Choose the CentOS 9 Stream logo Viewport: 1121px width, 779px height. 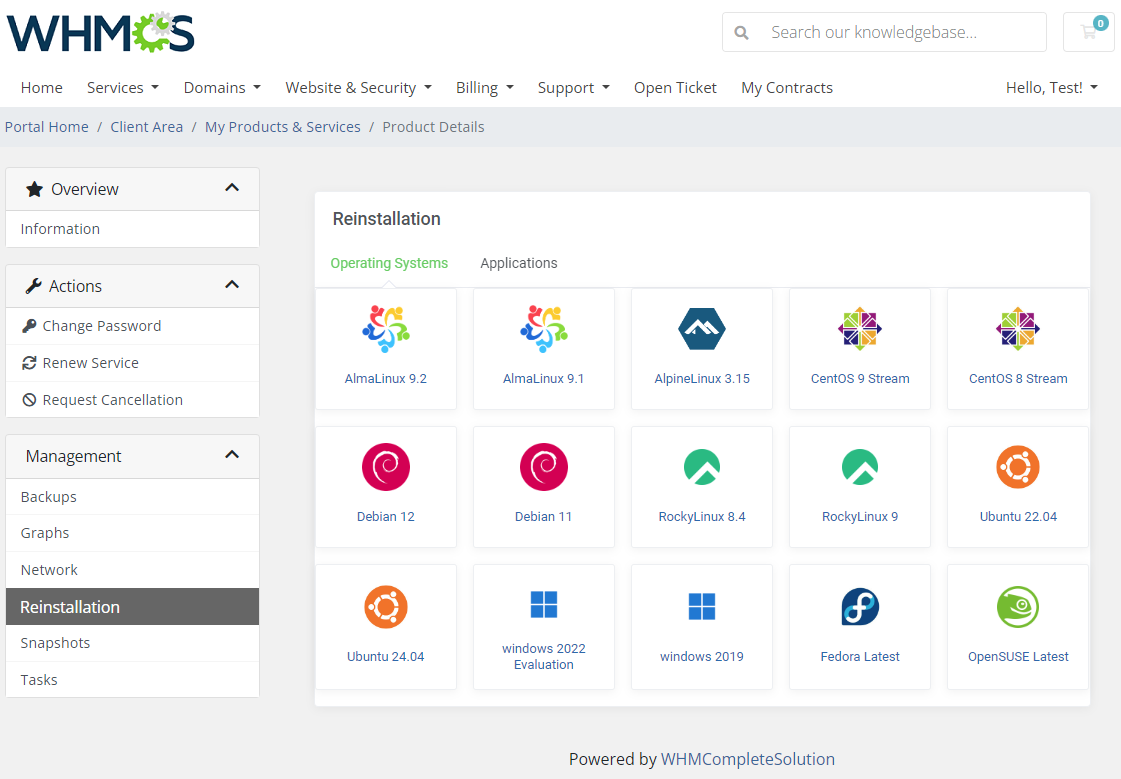point(860,329)
